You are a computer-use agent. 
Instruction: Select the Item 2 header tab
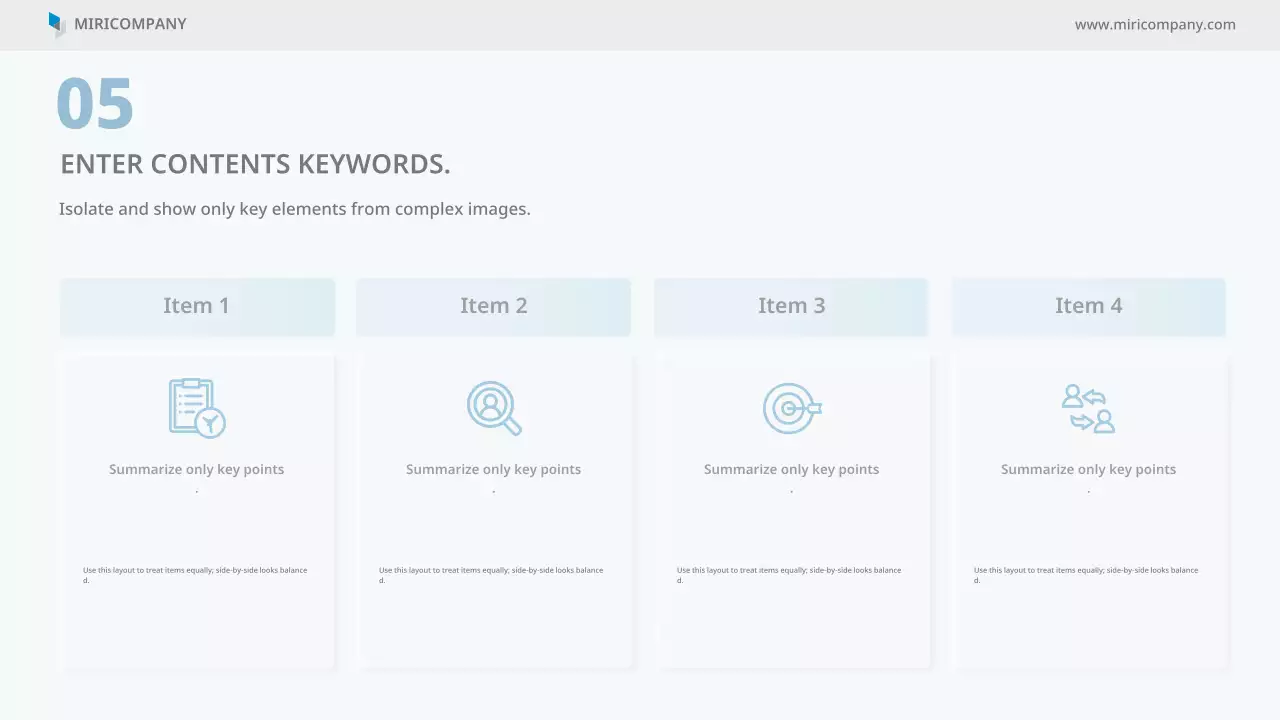pos(493,306)
